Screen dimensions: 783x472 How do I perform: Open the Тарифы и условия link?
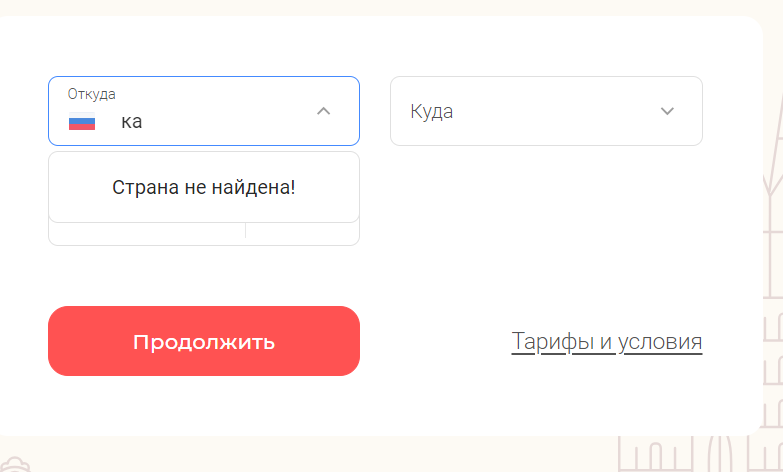pos(607,342)
